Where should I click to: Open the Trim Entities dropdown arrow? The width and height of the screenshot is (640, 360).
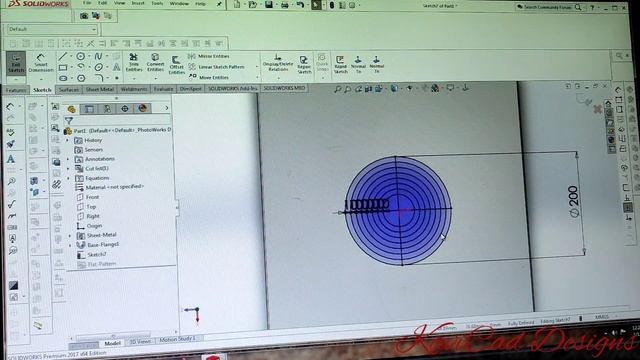(134, 78)
